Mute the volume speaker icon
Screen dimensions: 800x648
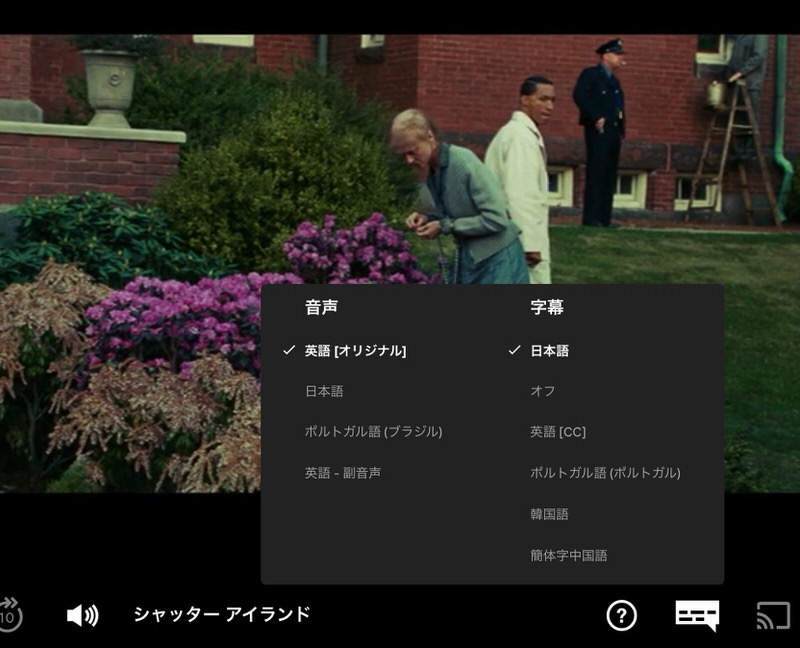tap(82, 615)
